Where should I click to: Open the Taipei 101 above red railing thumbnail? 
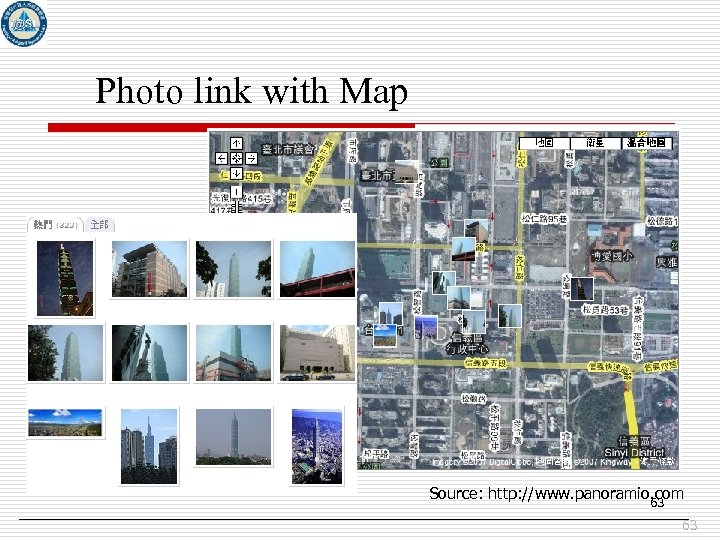point(317,269)
